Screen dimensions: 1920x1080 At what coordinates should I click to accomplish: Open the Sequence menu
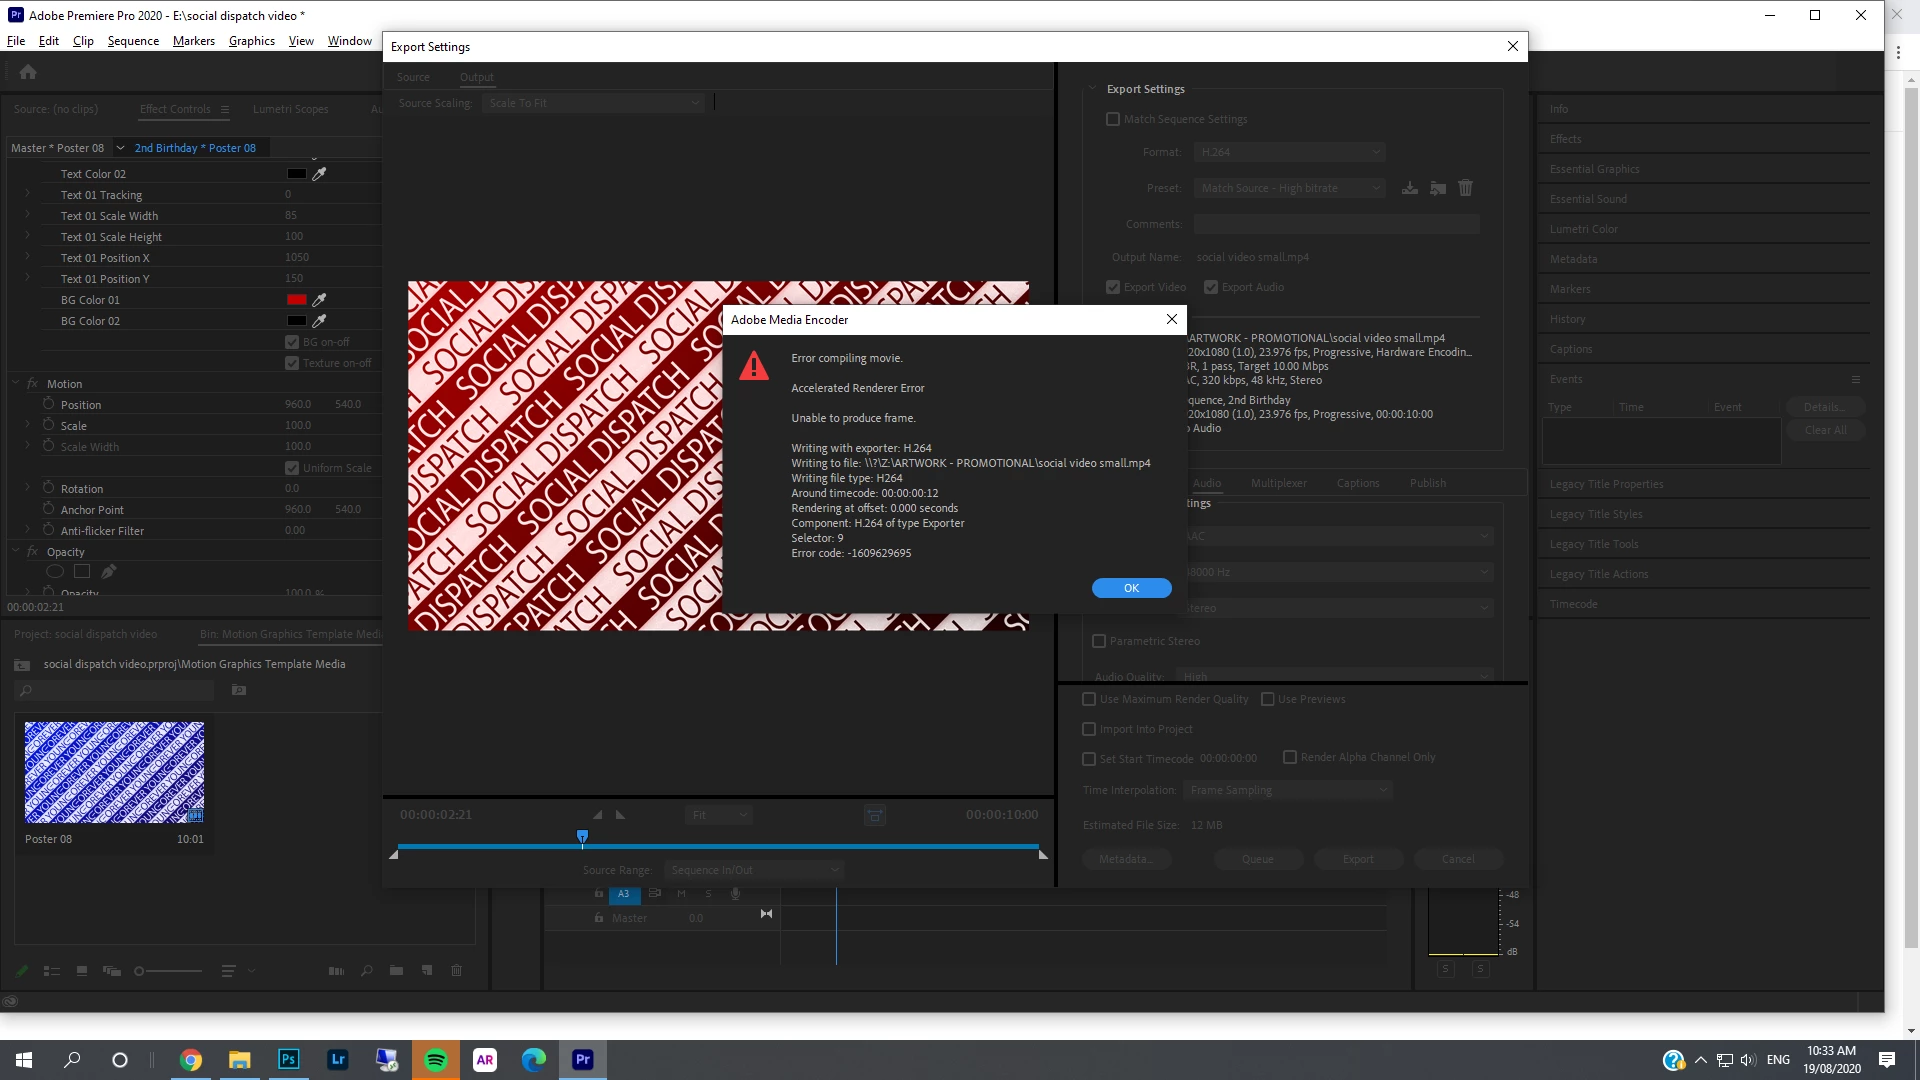[133, 41]
